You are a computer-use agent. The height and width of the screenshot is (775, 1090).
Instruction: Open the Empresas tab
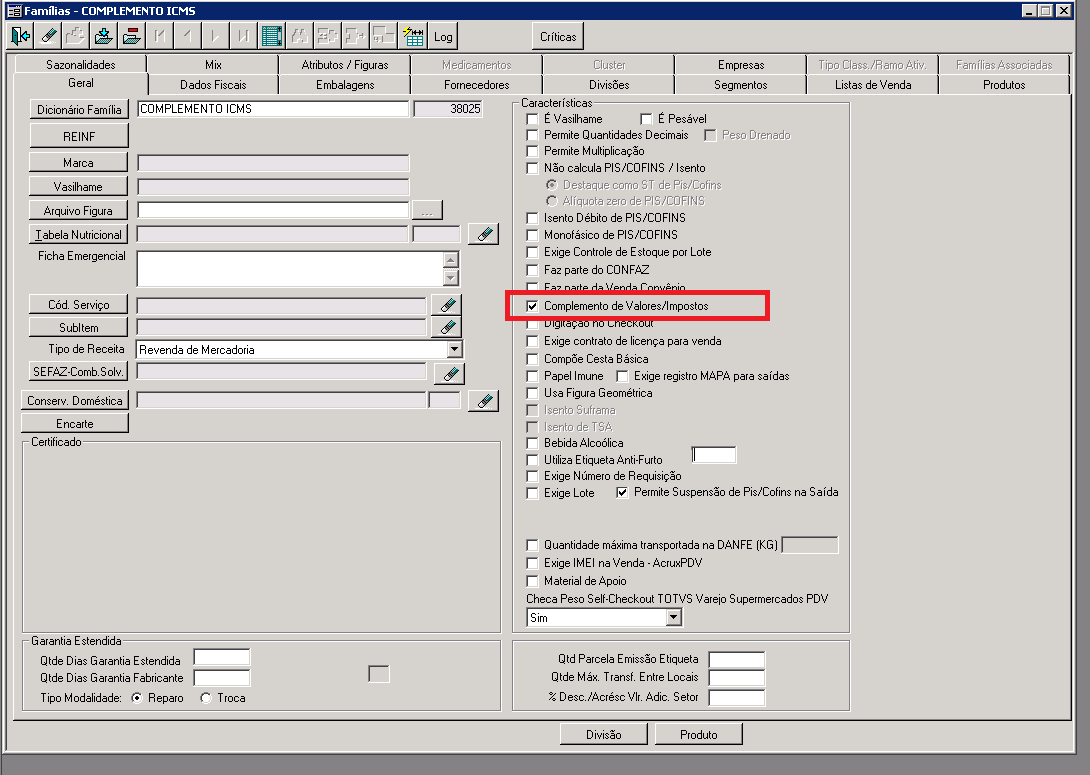coord(741,65)
